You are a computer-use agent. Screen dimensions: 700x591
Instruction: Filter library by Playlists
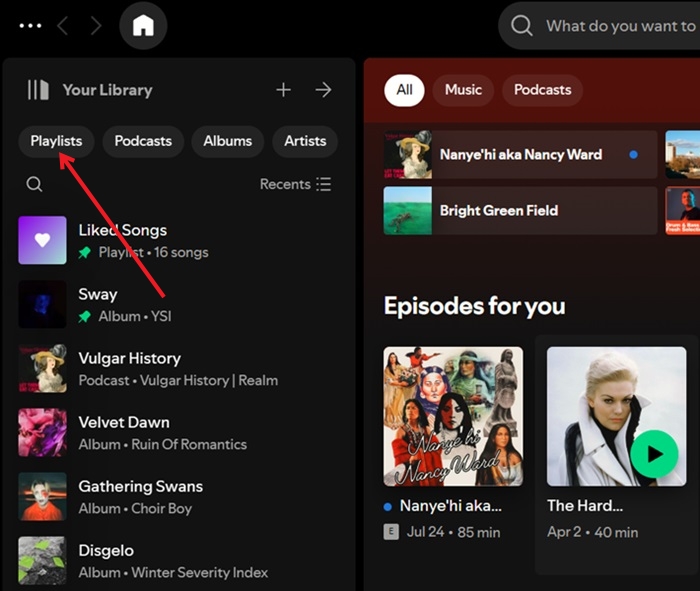point(56,141)
